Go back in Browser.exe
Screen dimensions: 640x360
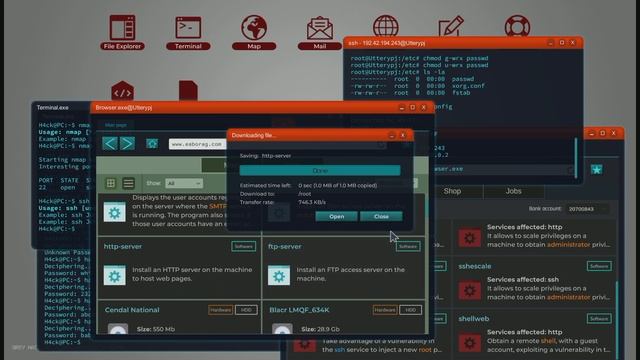coord(110,144)
